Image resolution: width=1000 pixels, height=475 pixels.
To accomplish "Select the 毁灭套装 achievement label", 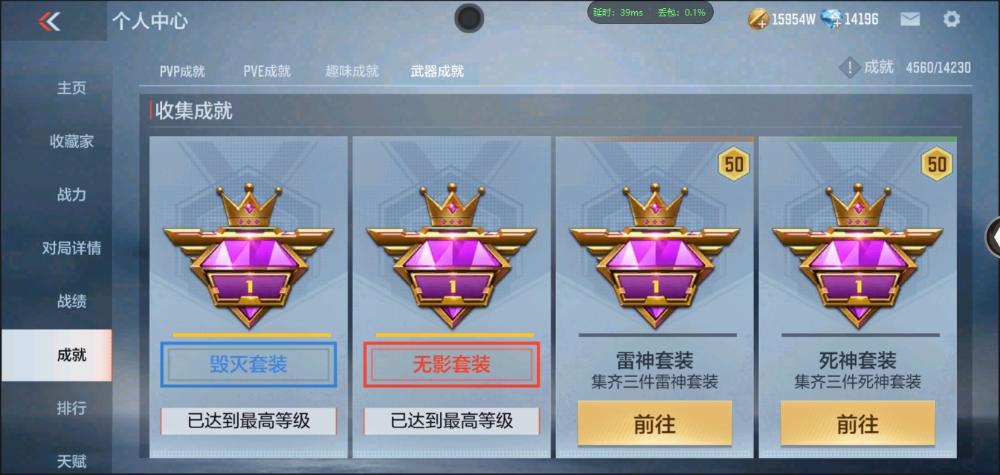I will coord(249,365).
